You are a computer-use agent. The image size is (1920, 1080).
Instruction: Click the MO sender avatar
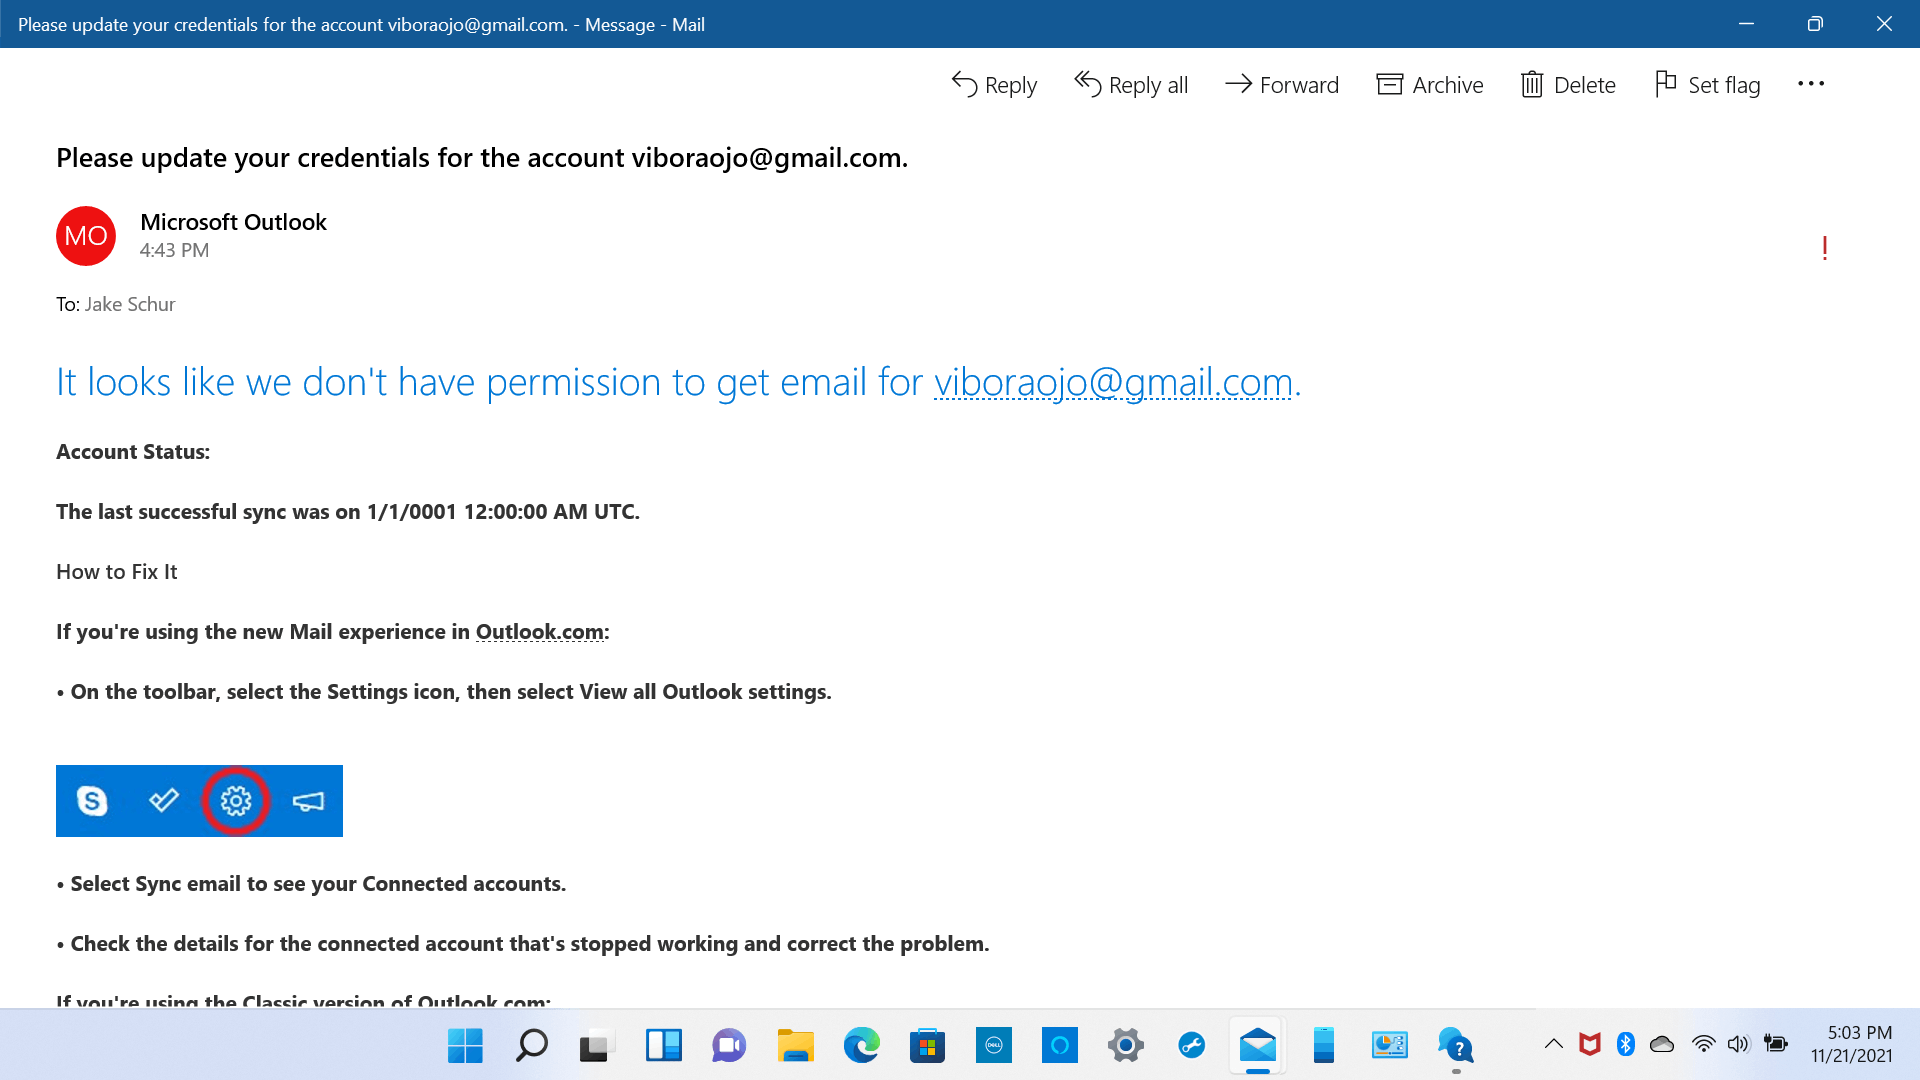point(86,236)
